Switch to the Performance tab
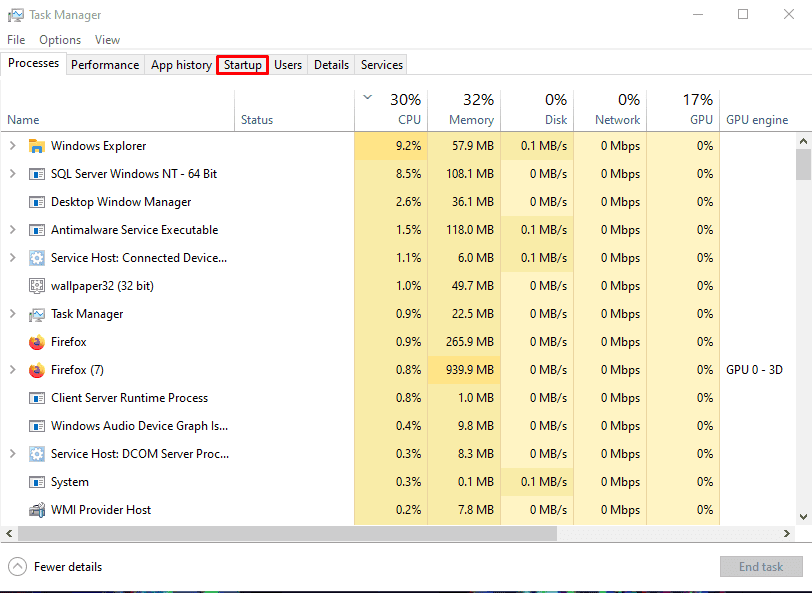Image resolution: width=812 pixels, height=593 pixels. (105, 65)
